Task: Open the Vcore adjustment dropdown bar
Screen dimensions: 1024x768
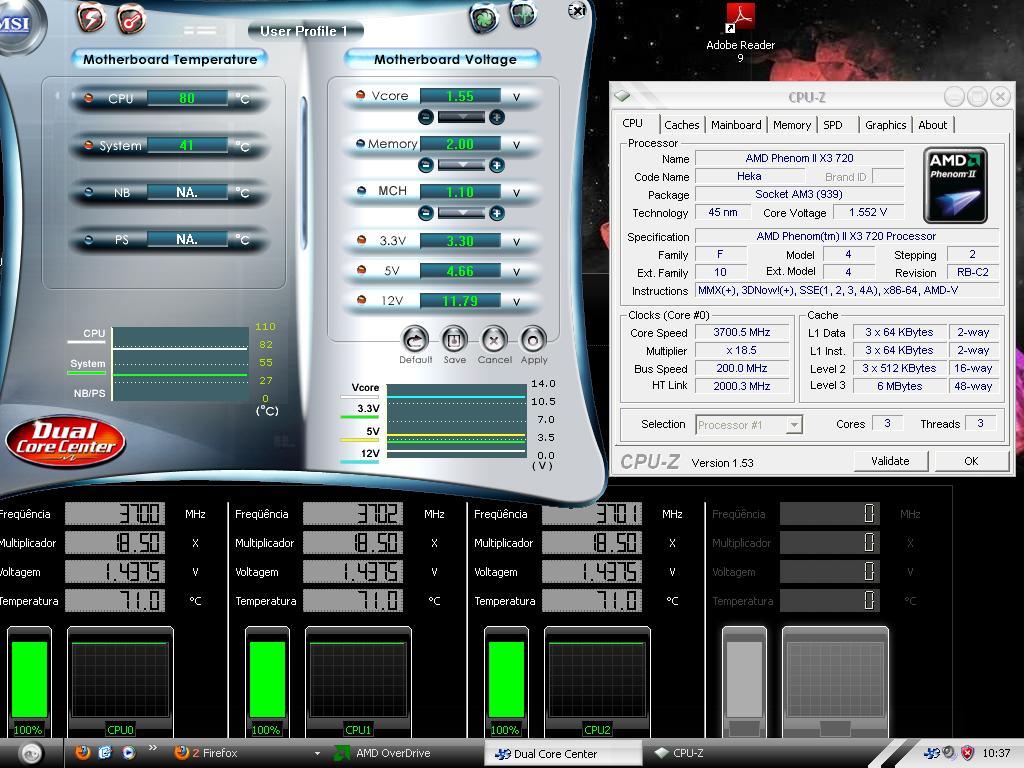Action: pyautogui.click(x=461, y=117)
